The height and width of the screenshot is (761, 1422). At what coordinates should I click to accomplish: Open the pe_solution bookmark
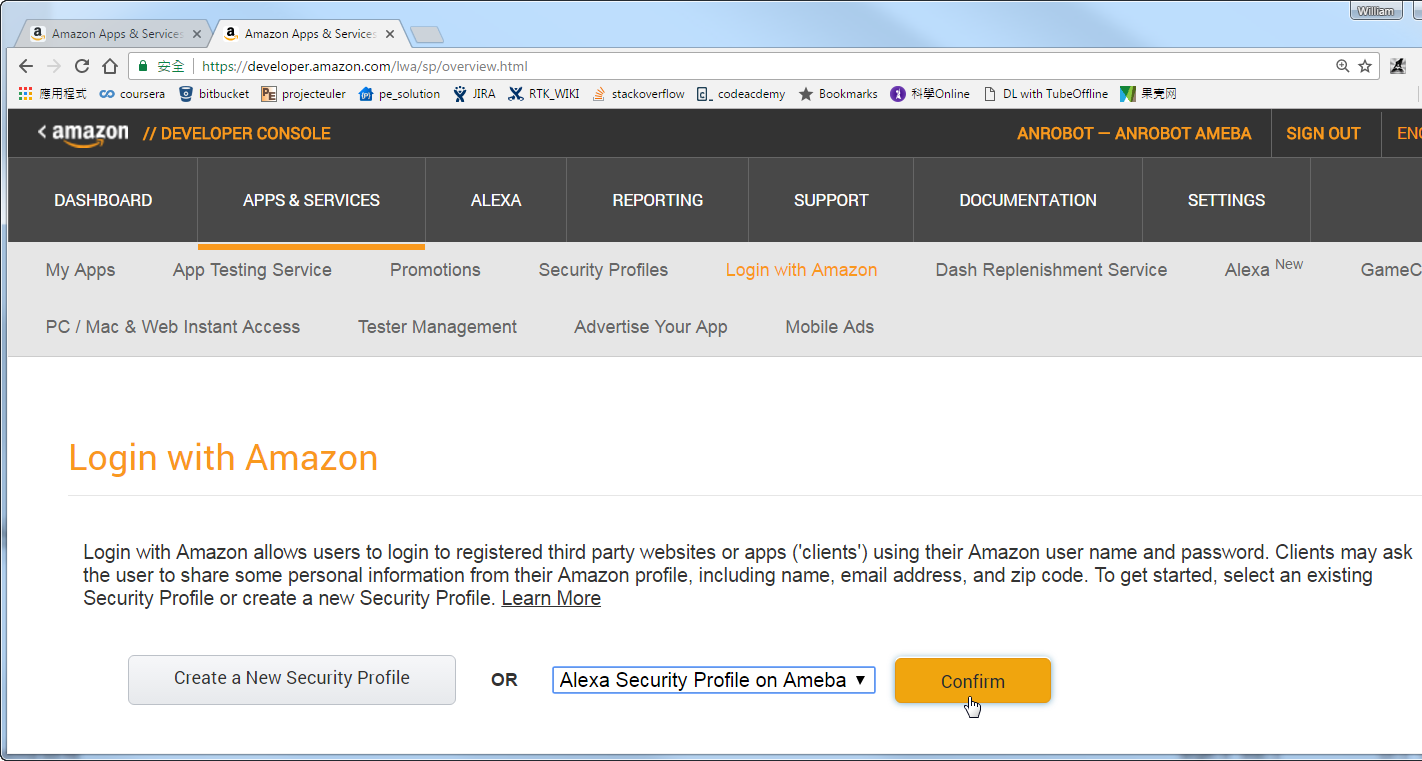coord(399,94)
